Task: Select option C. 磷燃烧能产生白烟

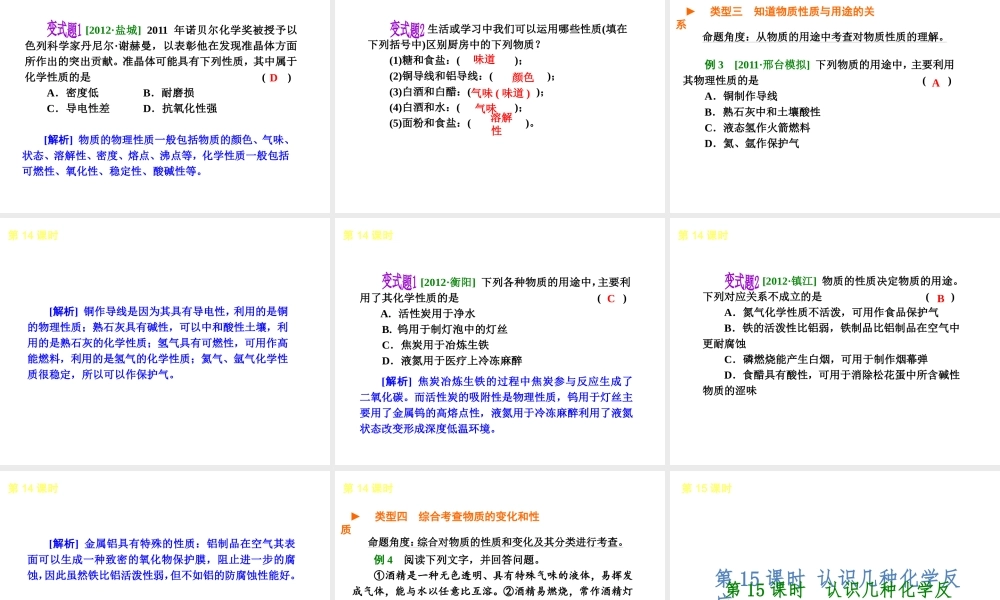Action: click(826, 360)
